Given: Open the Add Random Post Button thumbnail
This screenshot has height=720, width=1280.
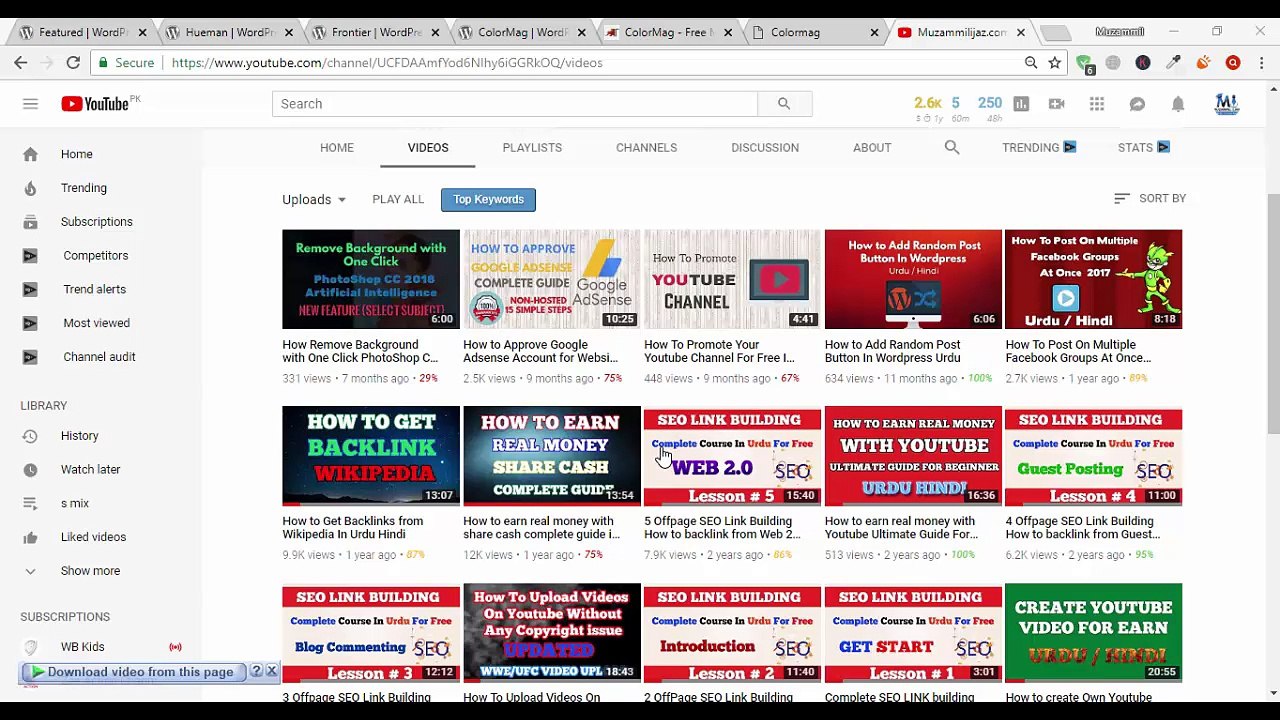Looking at the screenshot, I should click(913, 279).
